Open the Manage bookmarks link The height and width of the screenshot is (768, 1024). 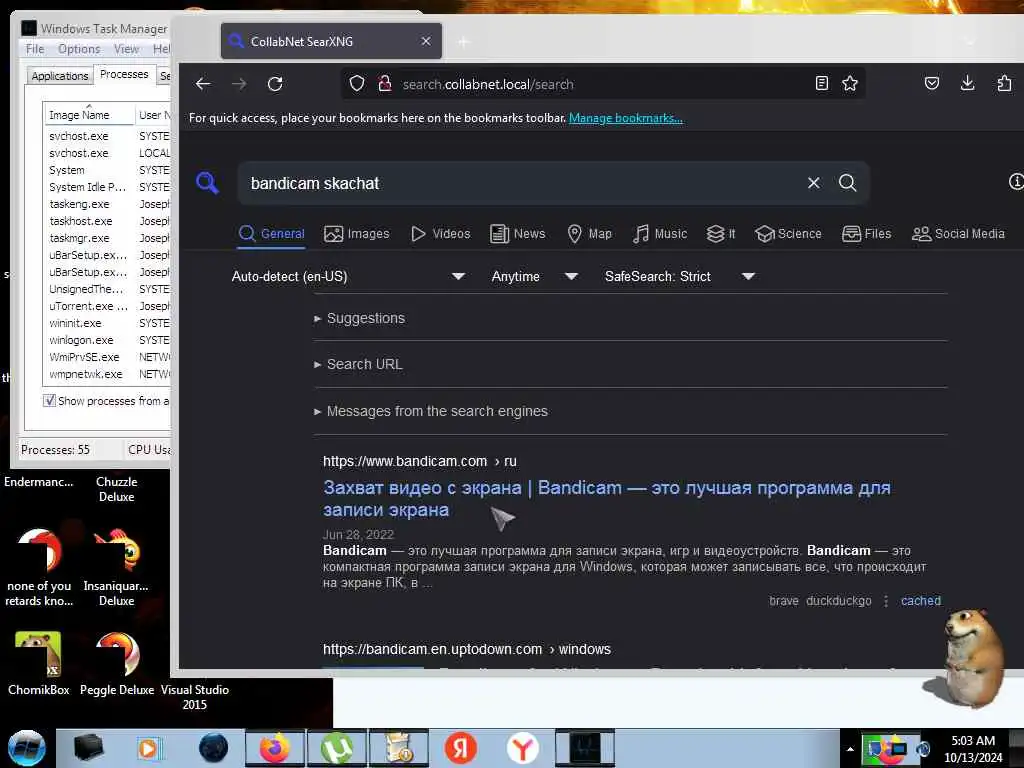pyautogui.click(x=626, y=118)
